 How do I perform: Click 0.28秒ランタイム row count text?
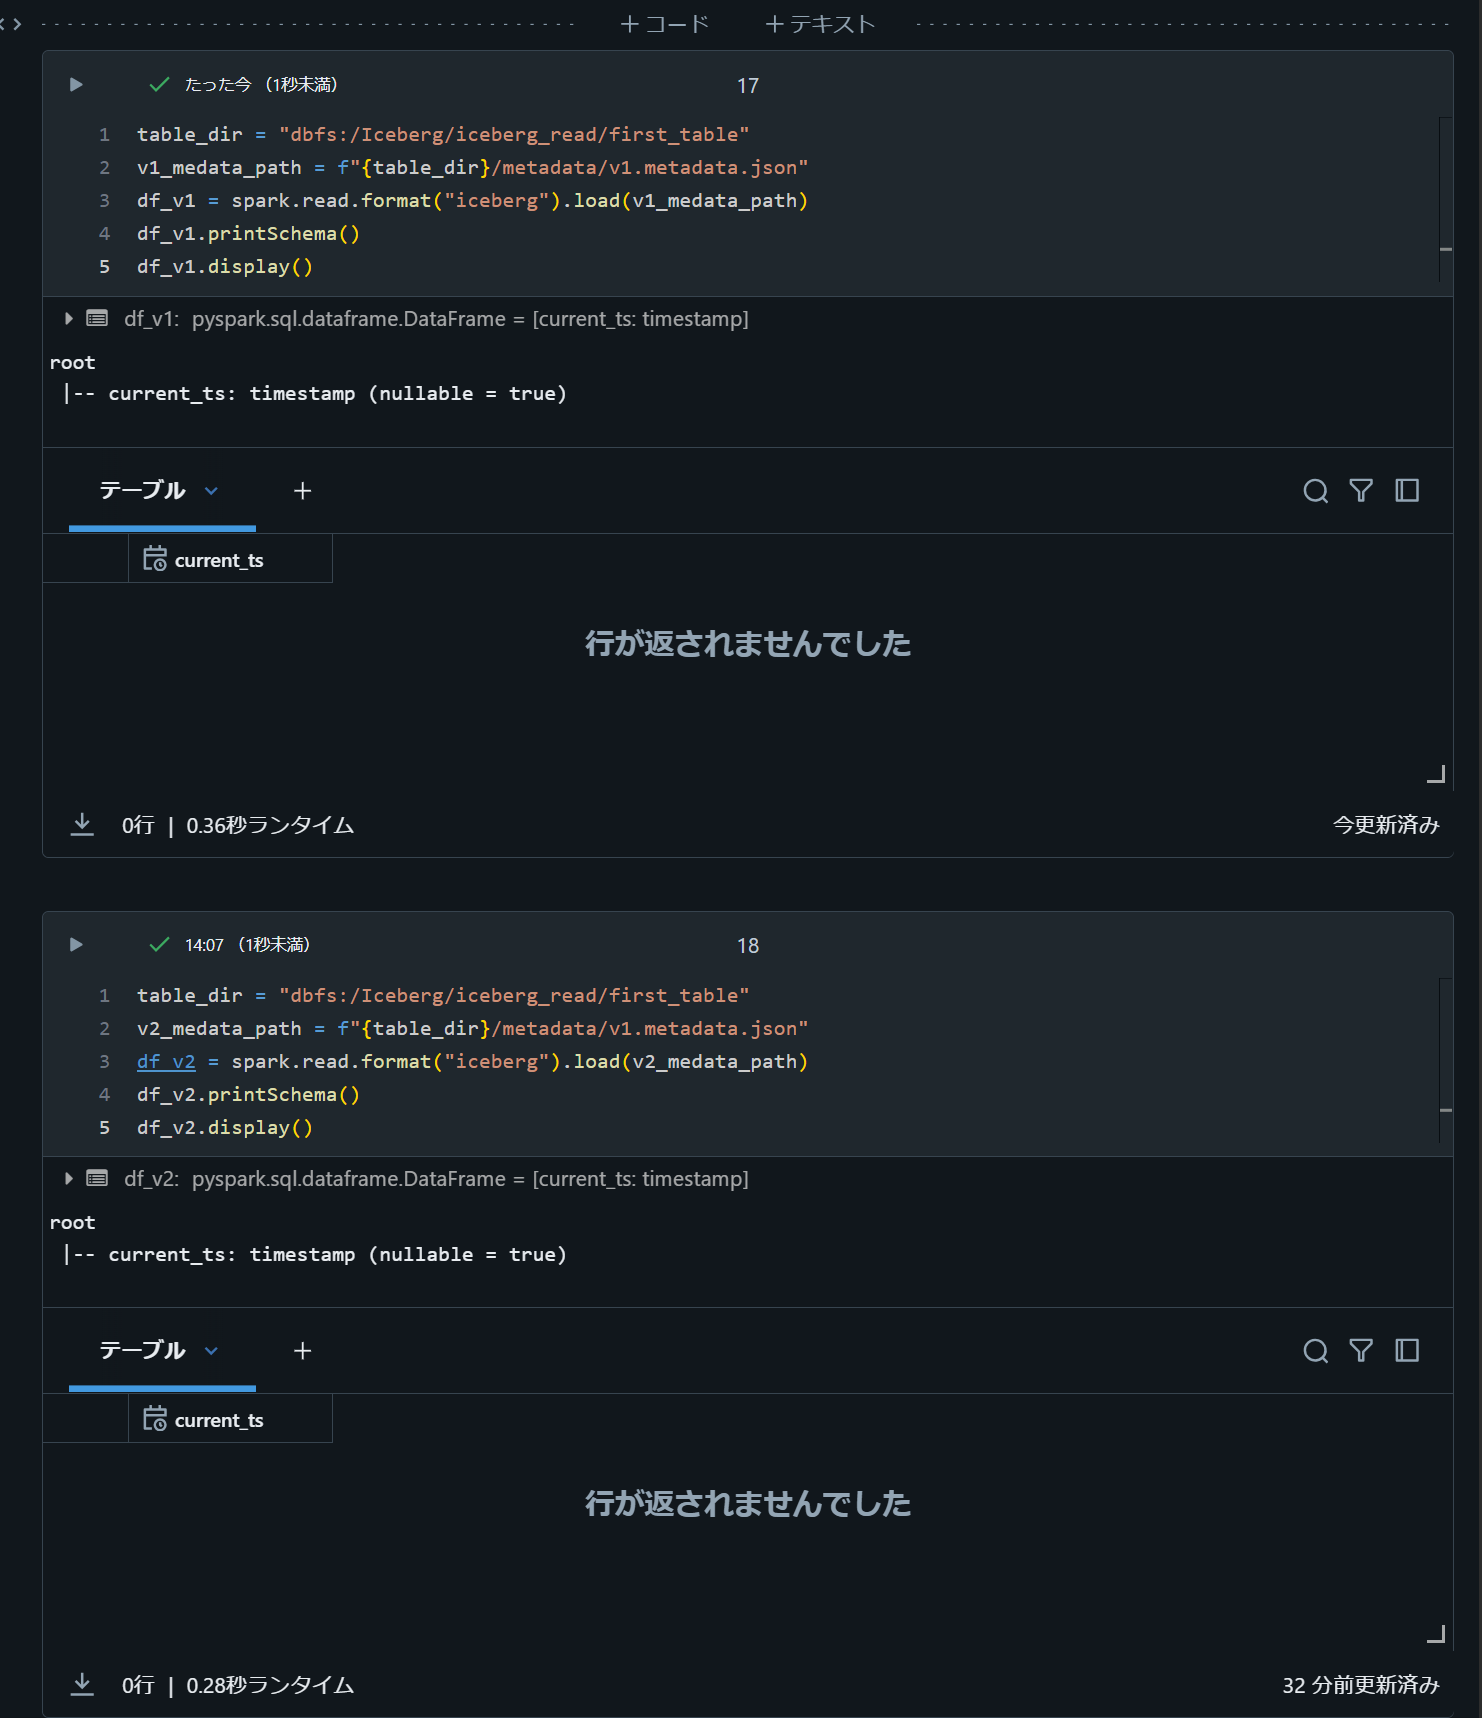tap(270, 1686)
